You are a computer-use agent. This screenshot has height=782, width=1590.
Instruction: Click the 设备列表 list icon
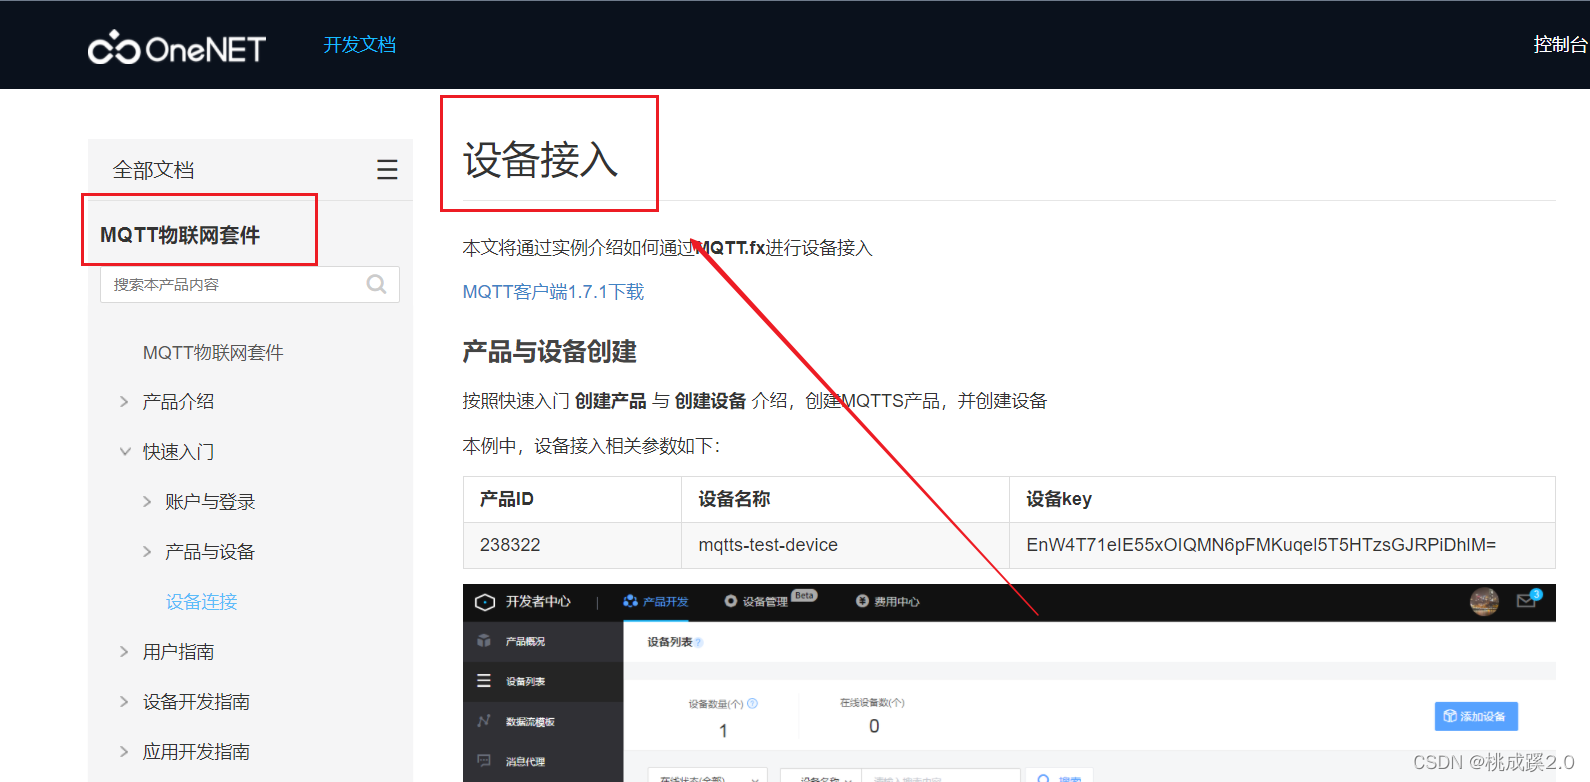tap(484, 681)
